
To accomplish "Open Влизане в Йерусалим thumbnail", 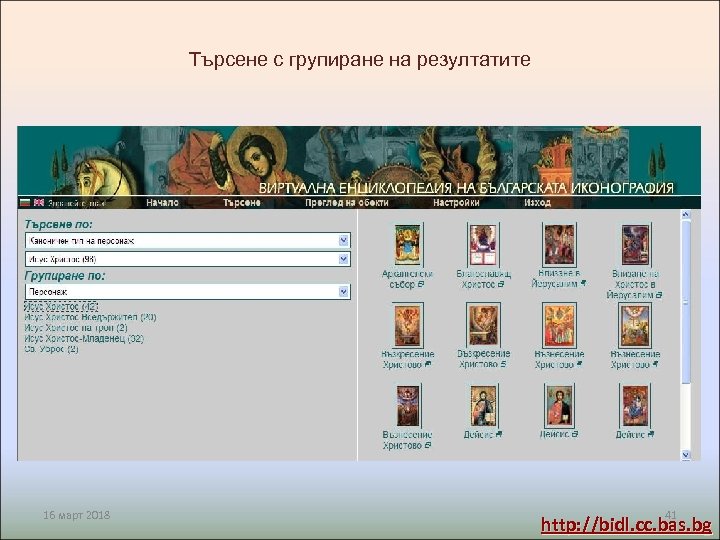I will pos(559,245).
